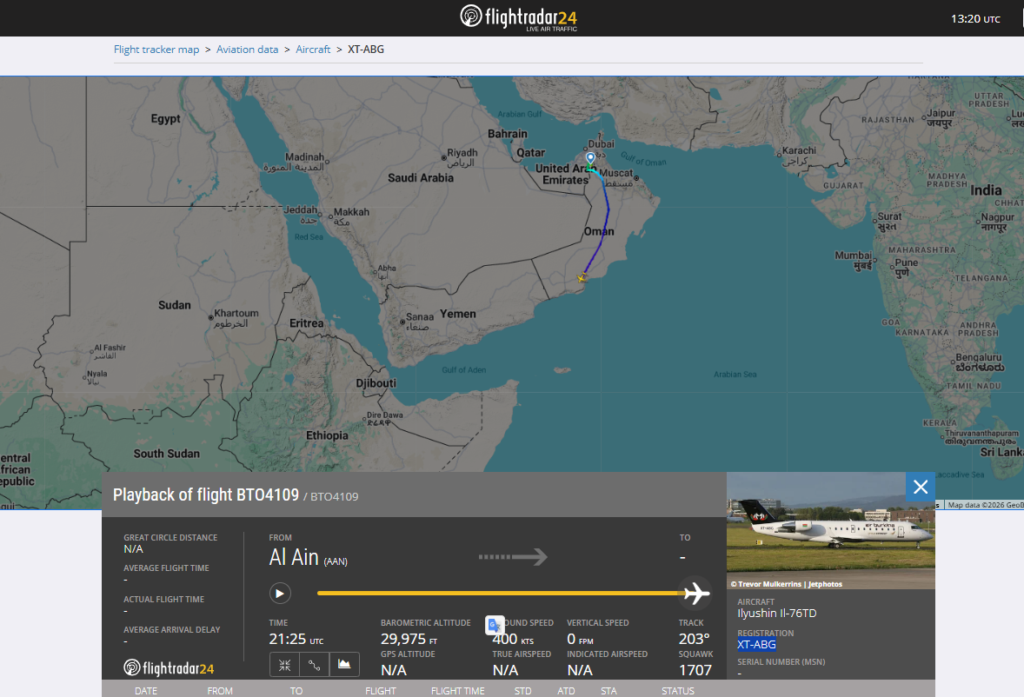Open the Aircraft breadcrumb link
Viewport: 1024px width, 697px height.
313,50
